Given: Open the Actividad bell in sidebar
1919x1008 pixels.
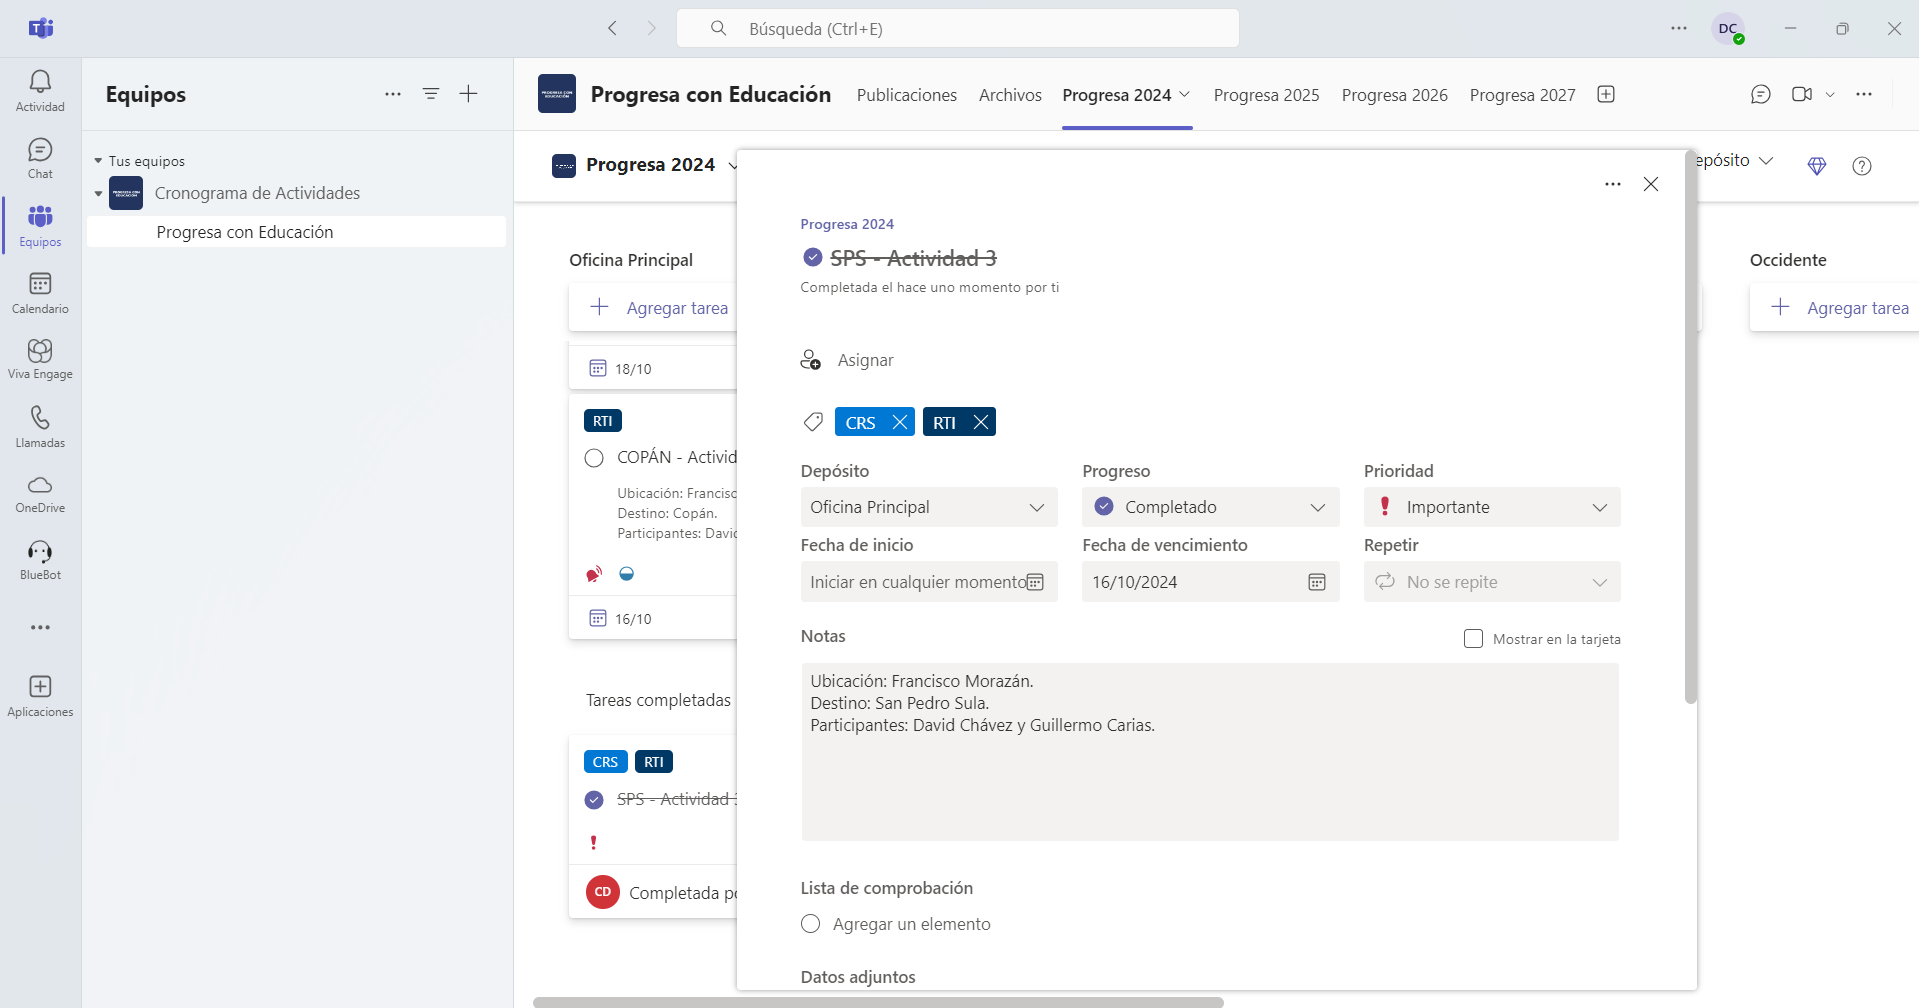Looking at the screenshot, I should [x=40, y=91].
